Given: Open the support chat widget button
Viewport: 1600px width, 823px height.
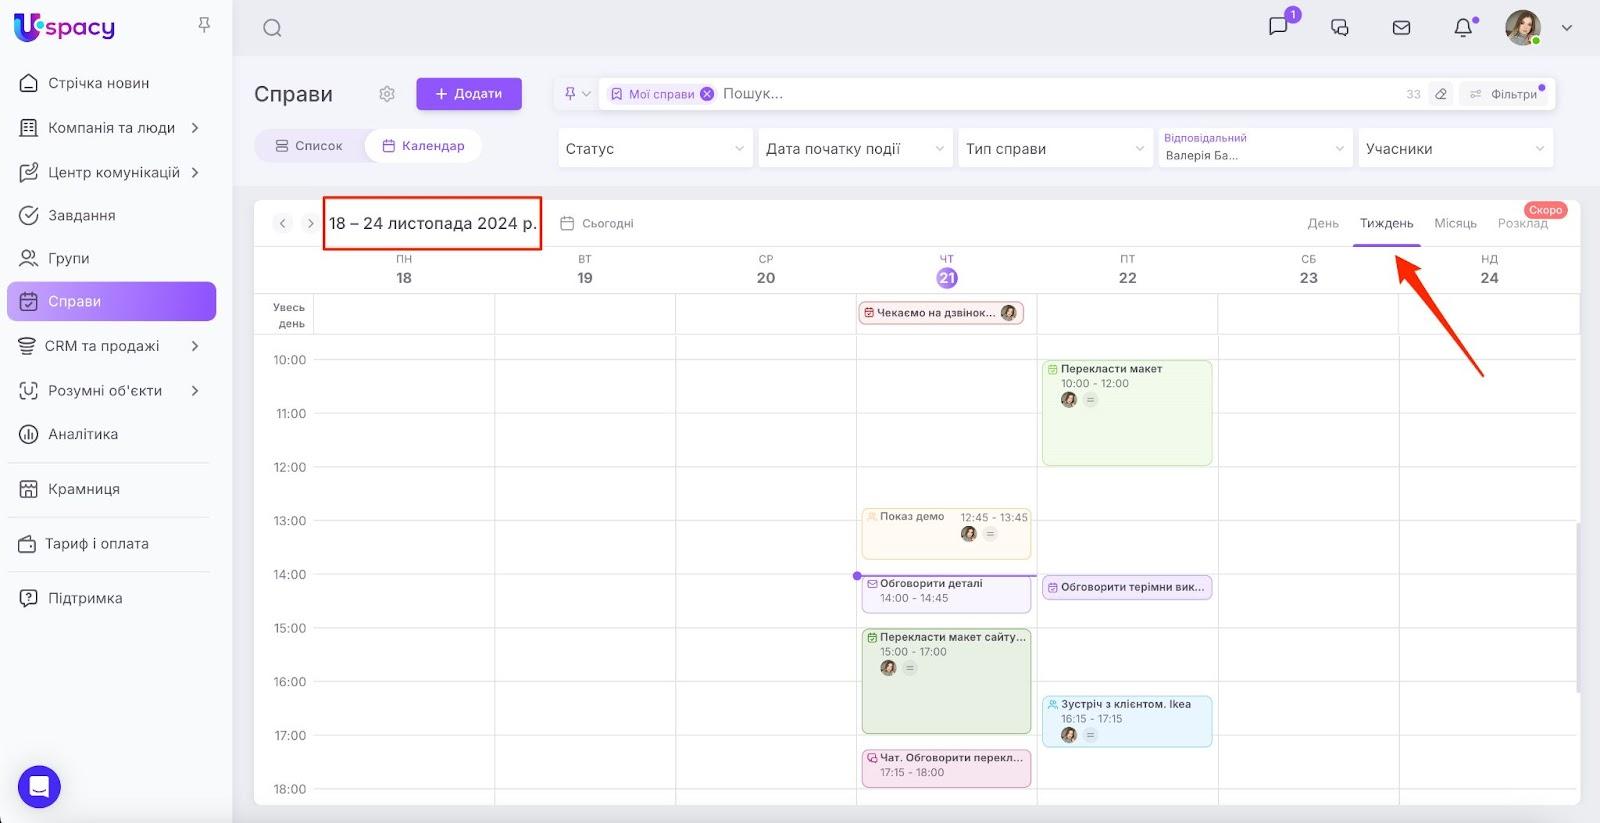Looking at the screenshot, I should [x=39, y=787].
